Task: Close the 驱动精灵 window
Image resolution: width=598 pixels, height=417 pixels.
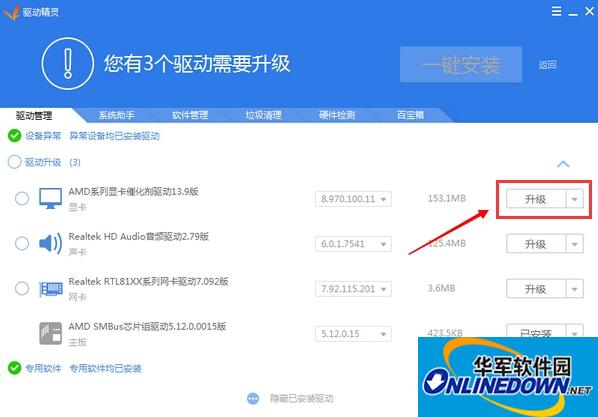Action: [x=589, y=11]
